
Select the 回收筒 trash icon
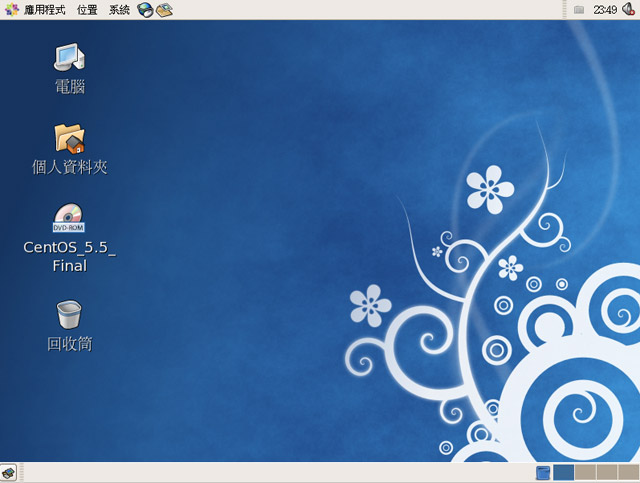(x=69, y=314)
